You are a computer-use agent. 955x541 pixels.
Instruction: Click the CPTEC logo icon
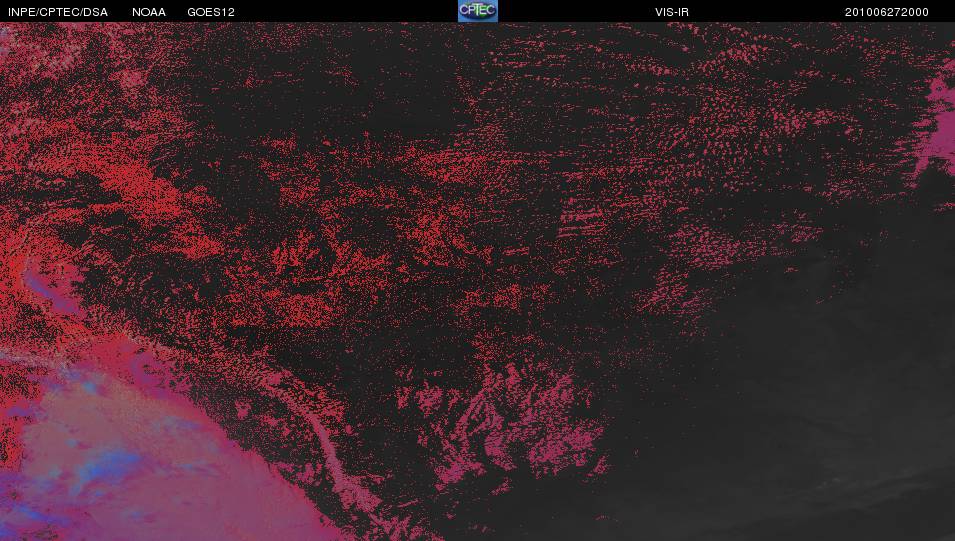pos(478,11)
